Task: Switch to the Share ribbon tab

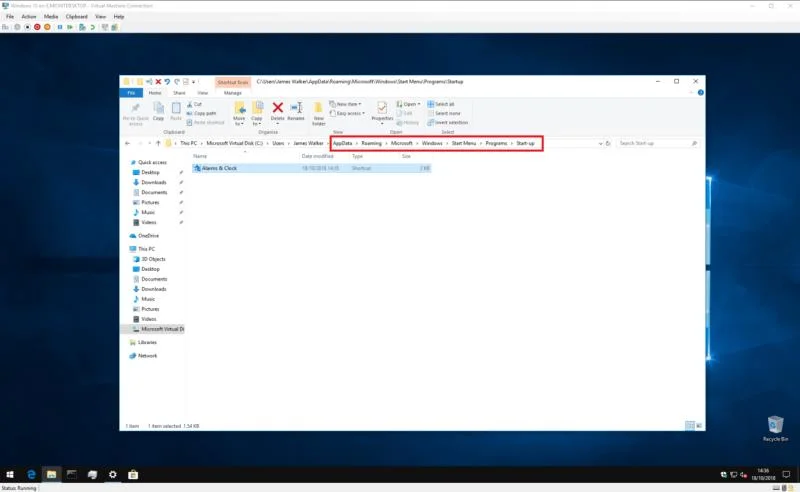Action: click(179, 93)
